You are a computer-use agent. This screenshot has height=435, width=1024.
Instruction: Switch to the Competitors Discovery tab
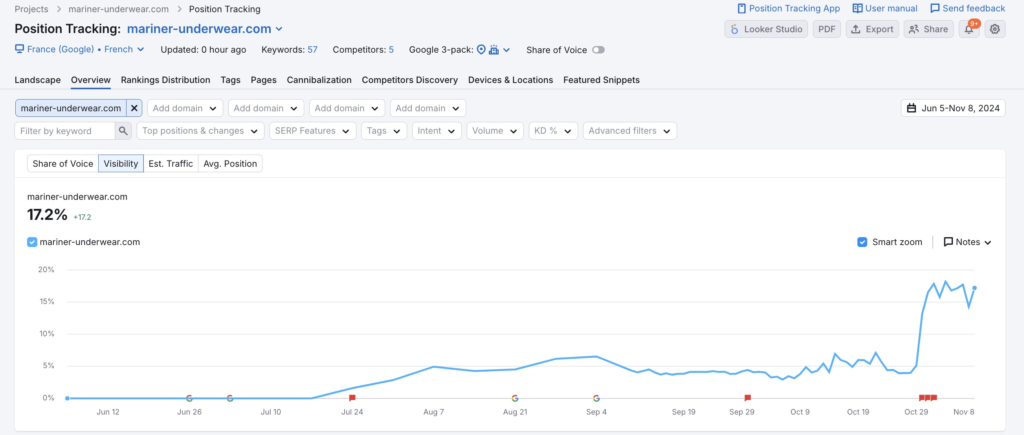[x=409, y=80]
